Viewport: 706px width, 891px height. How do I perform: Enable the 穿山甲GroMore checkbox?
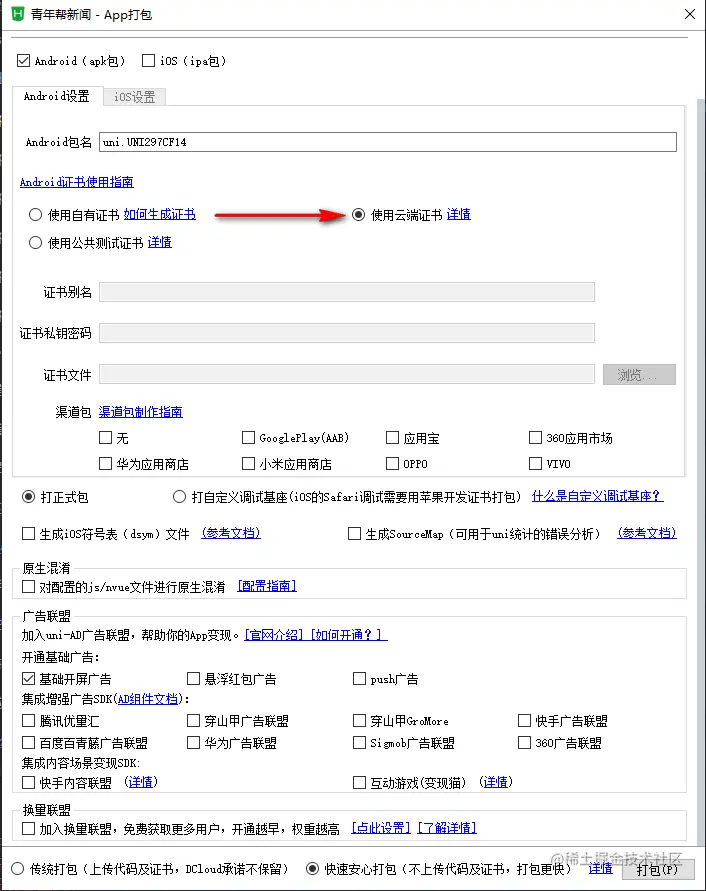coord(359,721)
